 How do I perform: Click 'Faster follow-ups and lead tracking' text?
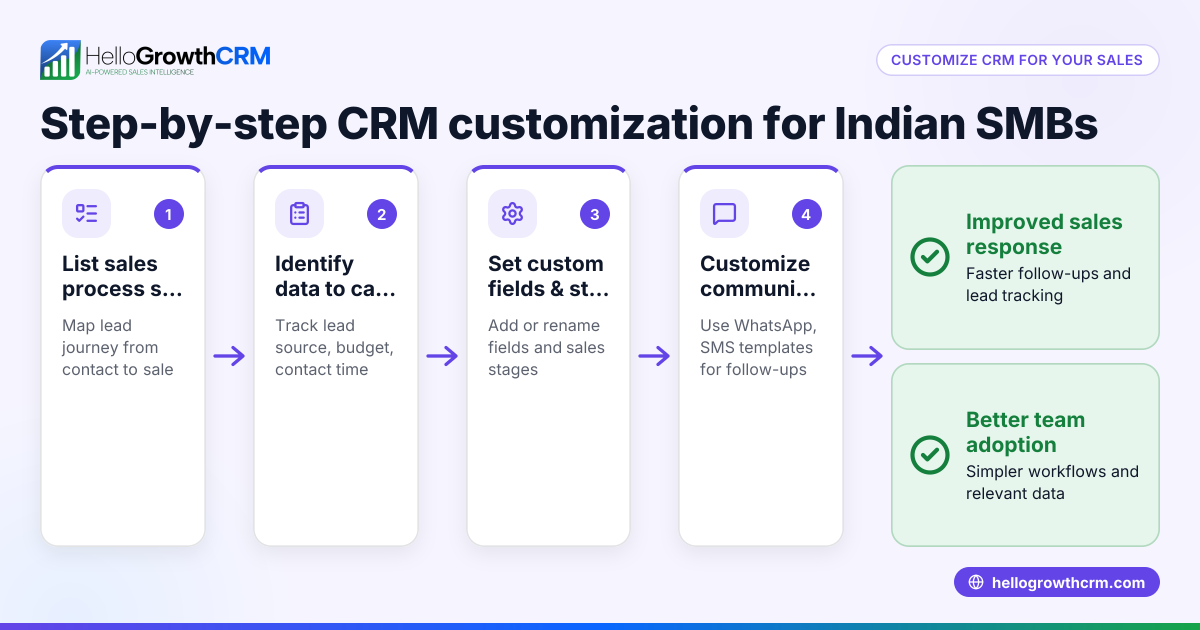[1048, 284]
